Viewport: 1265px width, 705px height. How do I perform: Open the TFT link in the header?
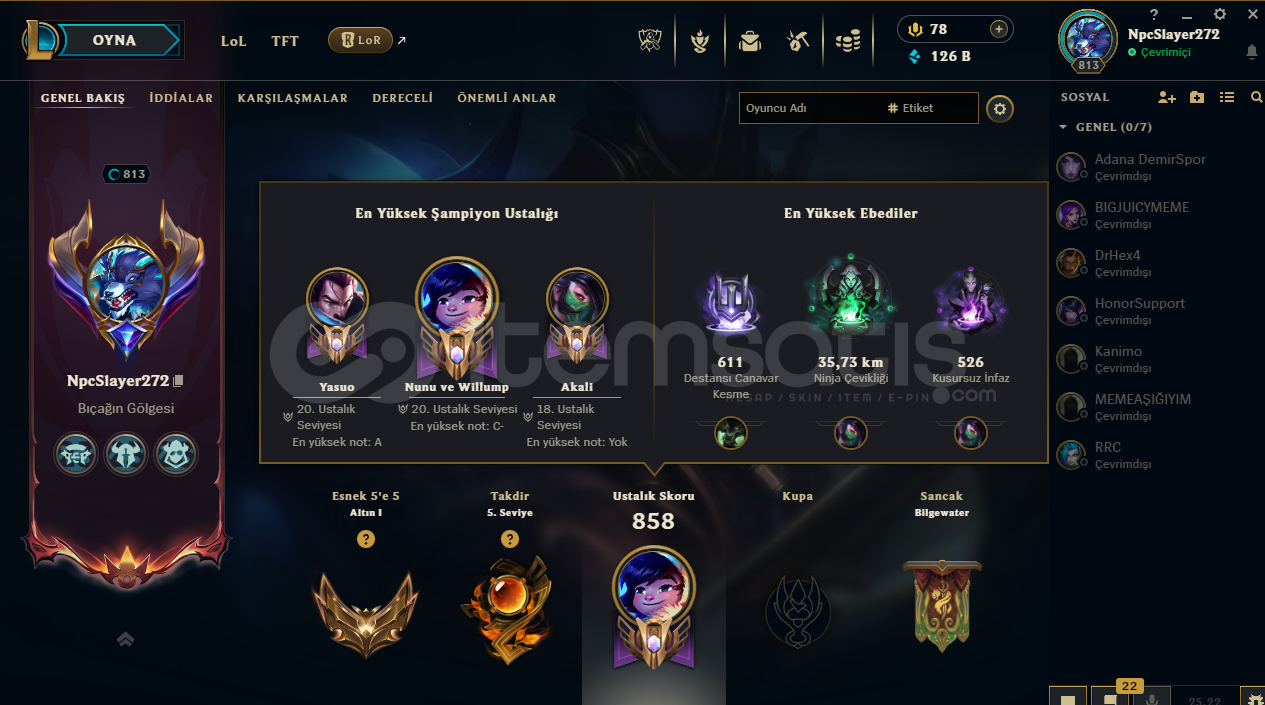[x=285, y=41]
